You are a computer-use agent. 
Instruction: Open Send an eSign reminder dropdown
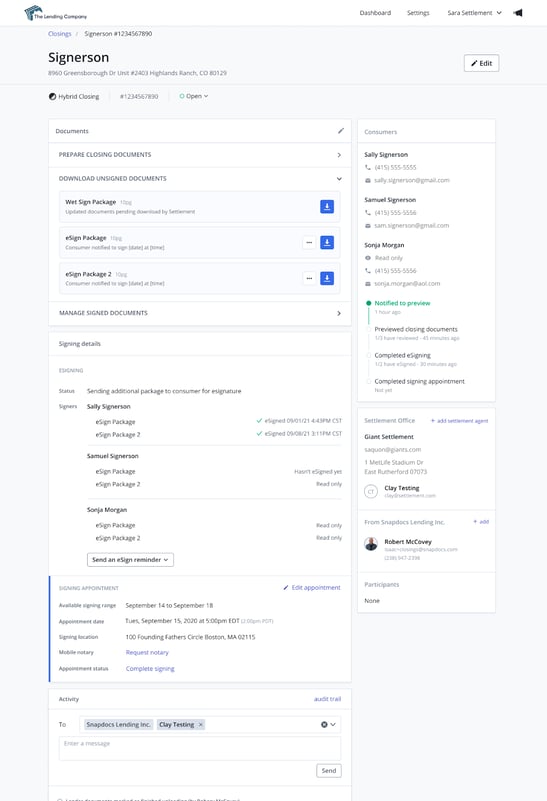click(x=130, y=560)
